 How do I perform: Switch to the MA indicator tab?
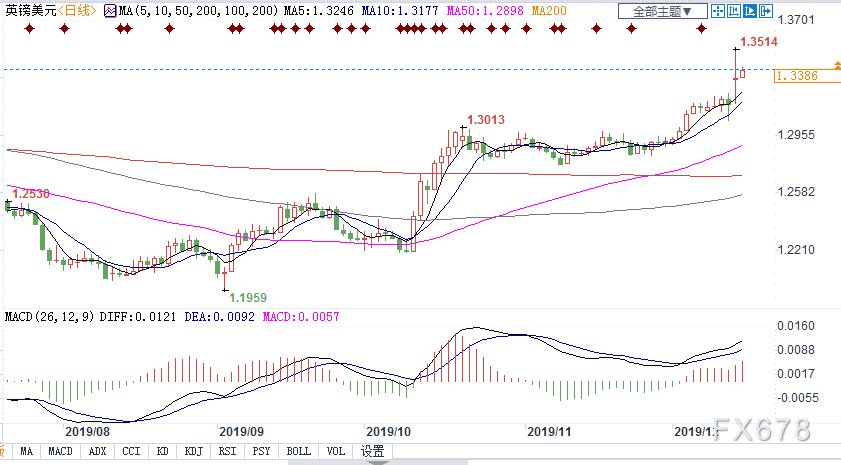(x=26, y=451)
